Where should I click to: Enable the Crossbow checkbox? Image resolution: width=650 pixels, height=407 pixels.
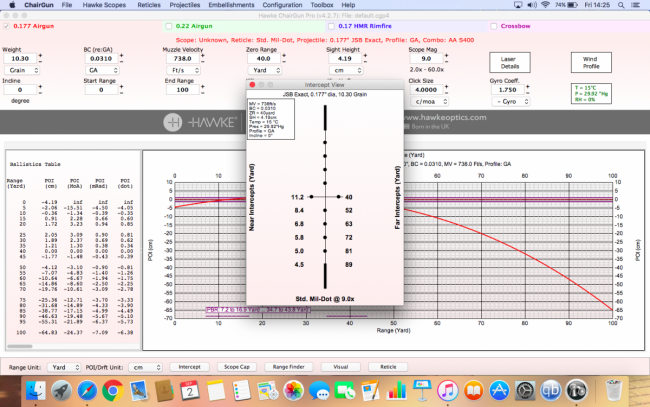coord(494,26)
